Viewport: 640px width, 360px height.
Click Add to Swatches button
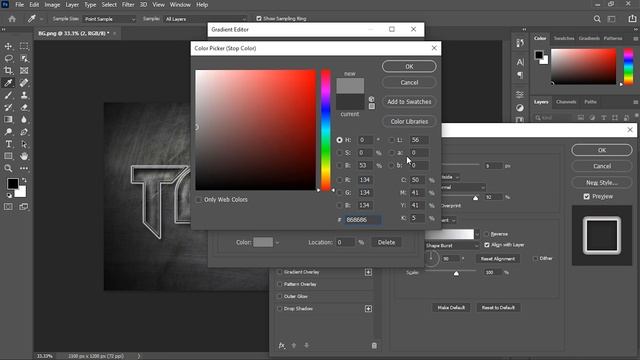409,102
